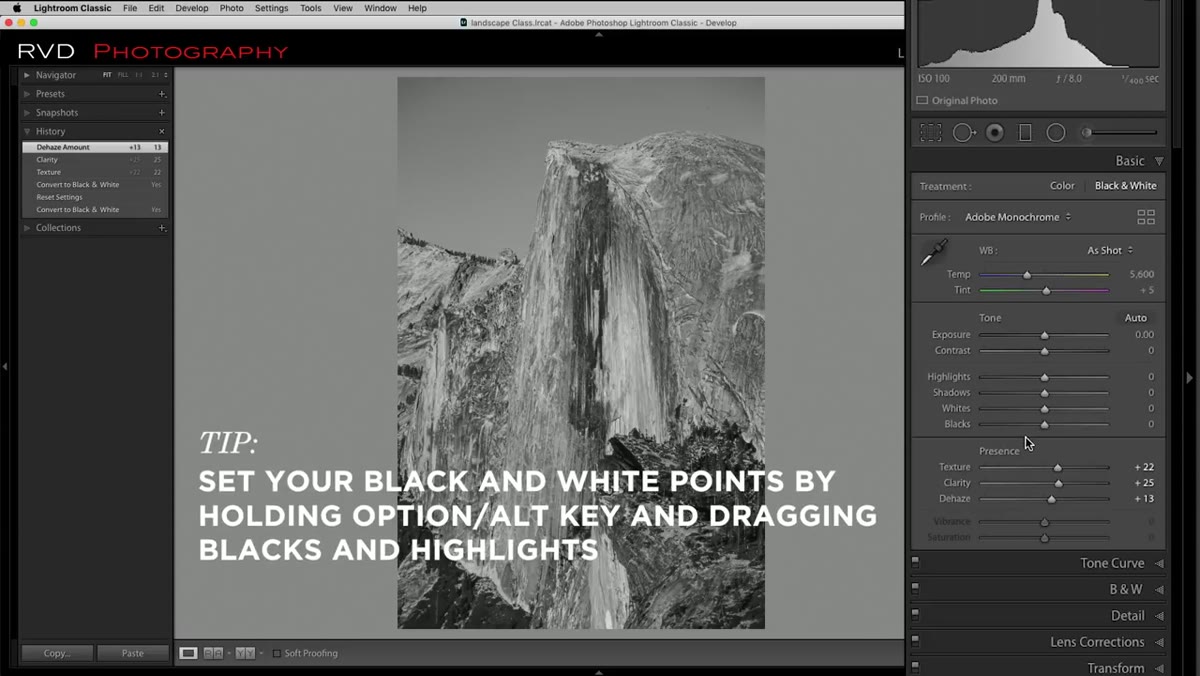Toggle the Original Photo indicator
1200x676 pixels.
coord(922,100)
